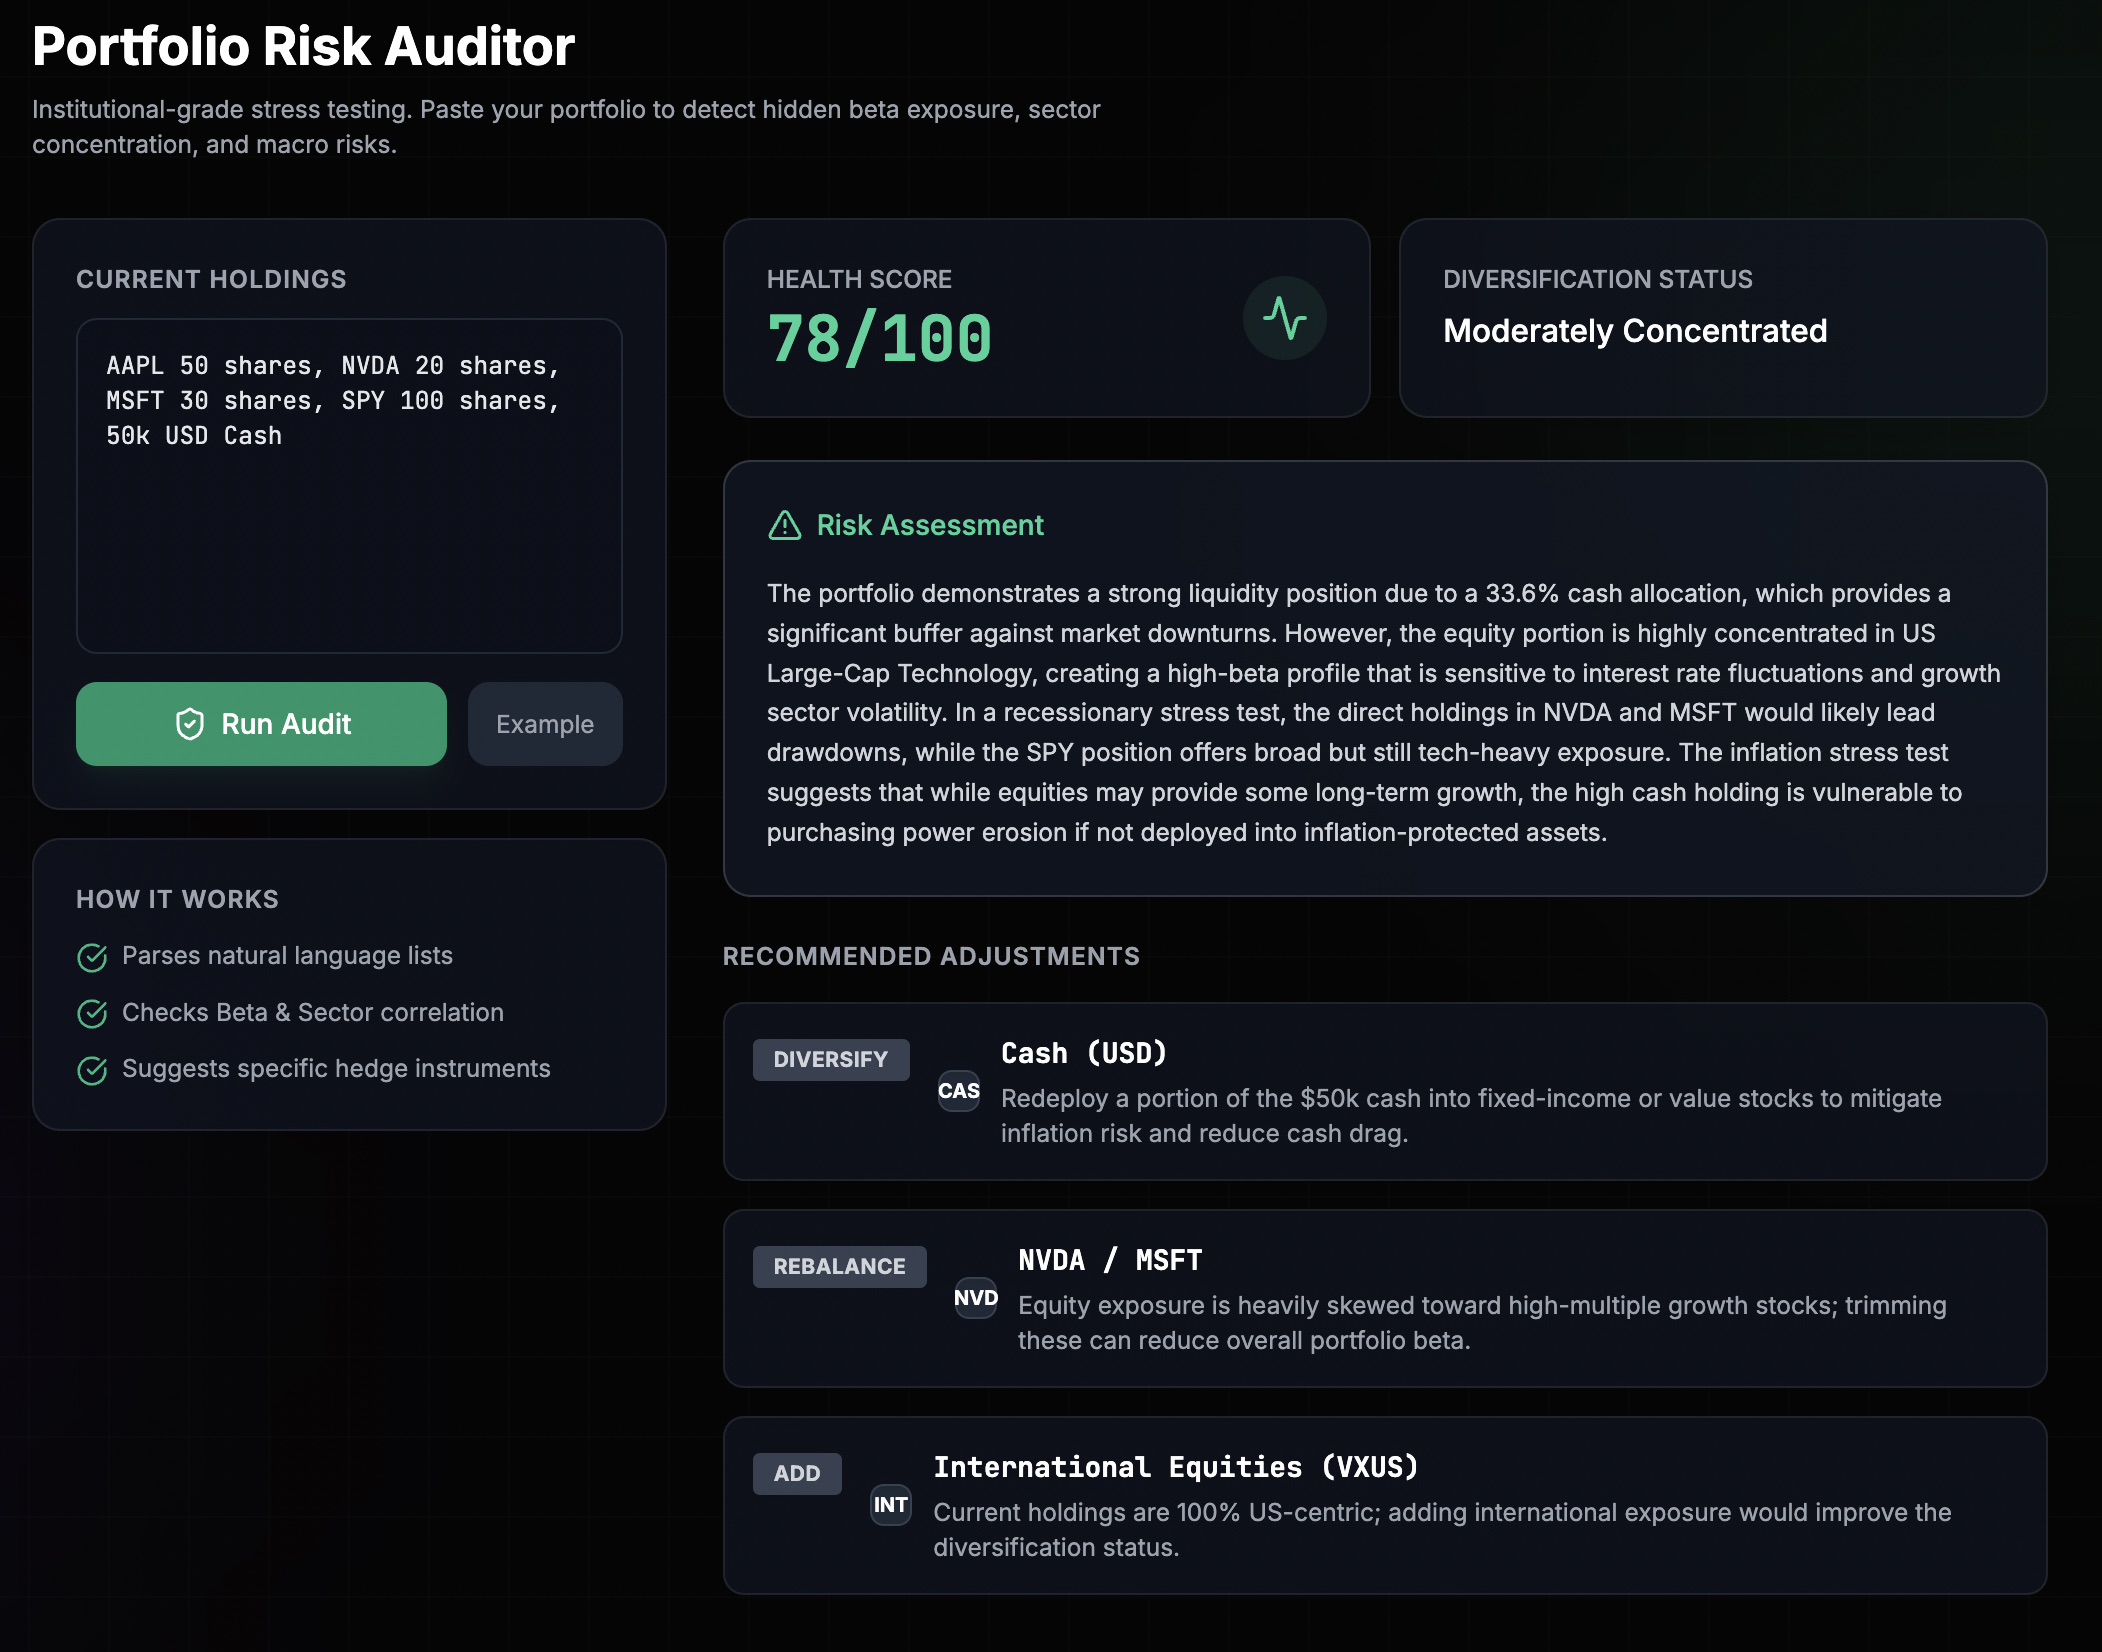Click the CAS ticker badge icon
The width and height of the screenshot is (2102, 1652).
coord(958,1091)
